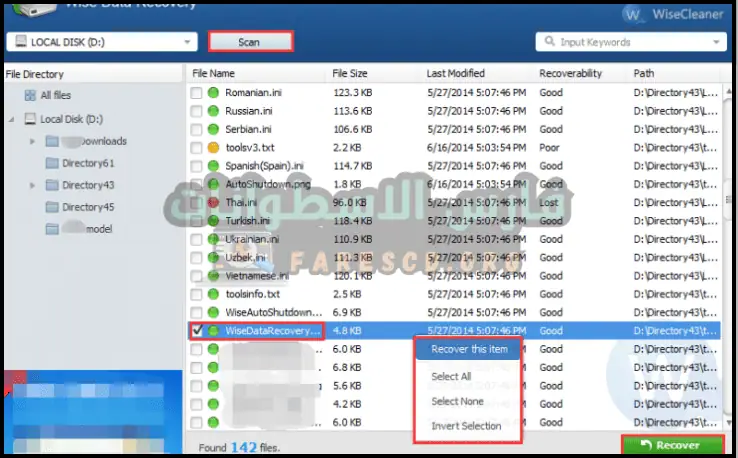The width and height of the screenshot is (738, 458).
Task: Click green status icon of Turkish.ini
Action: [213, 221]
